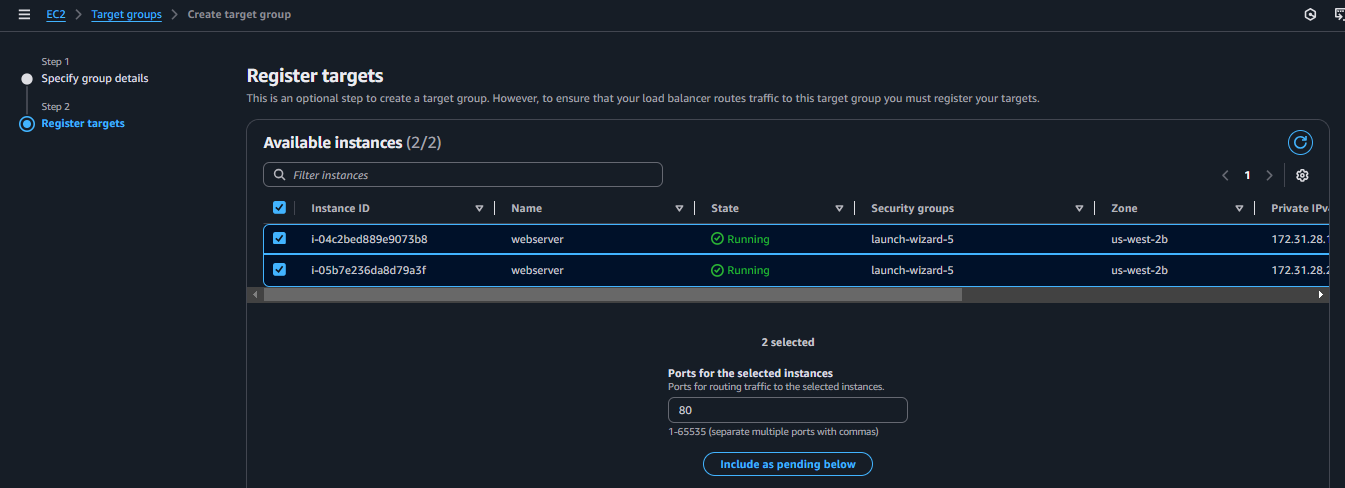Go to previous page of instances
Viewport: 1345px width, 488px height.
coord(1225,175)
